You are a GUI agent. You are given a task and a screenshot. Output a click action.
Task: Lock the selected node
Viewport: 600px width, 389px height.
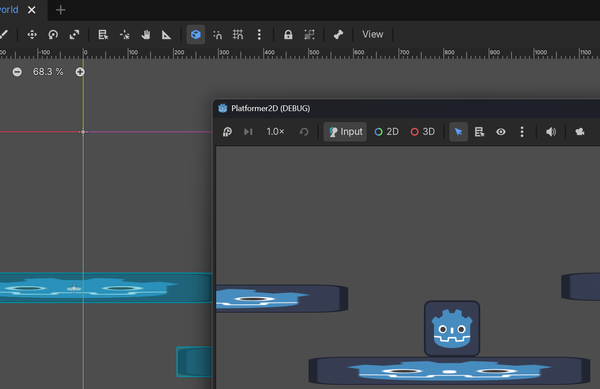point(288,35)
